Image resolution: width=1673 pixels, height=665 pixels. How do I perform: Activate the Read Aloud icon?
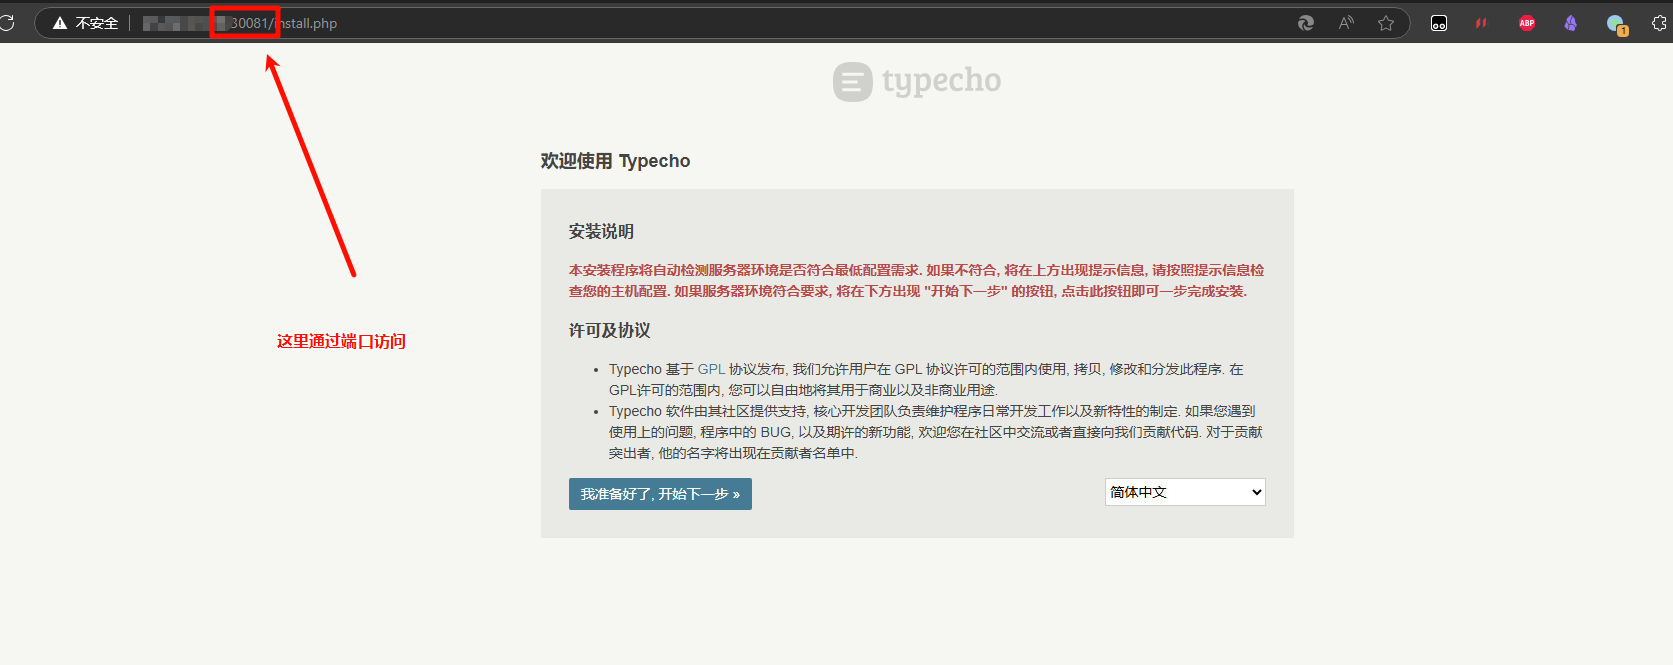pos(1346,23)
